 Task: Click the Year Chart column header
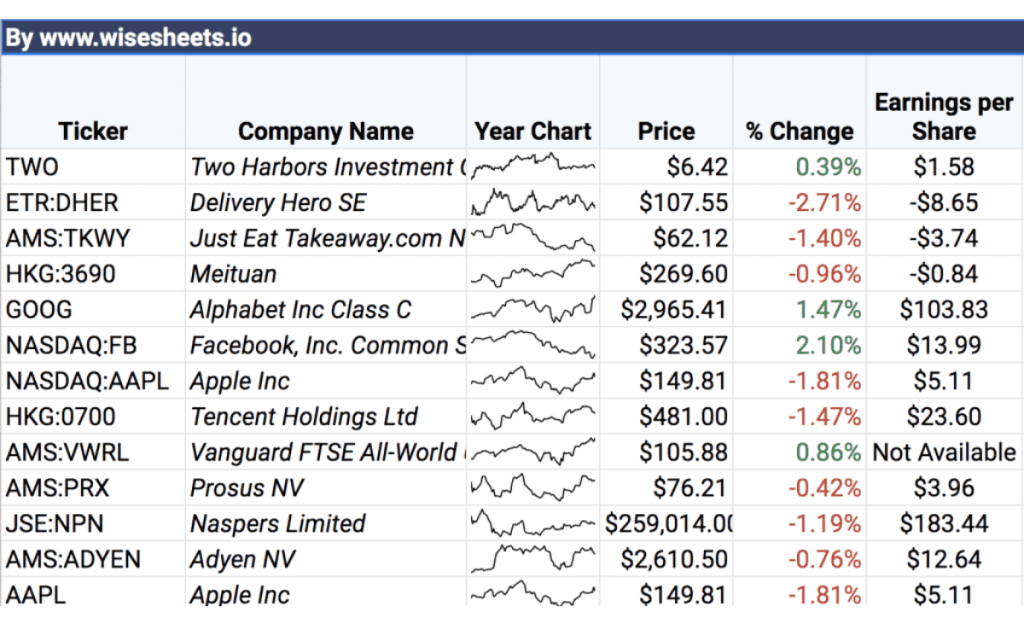click(x=533, y=131)
